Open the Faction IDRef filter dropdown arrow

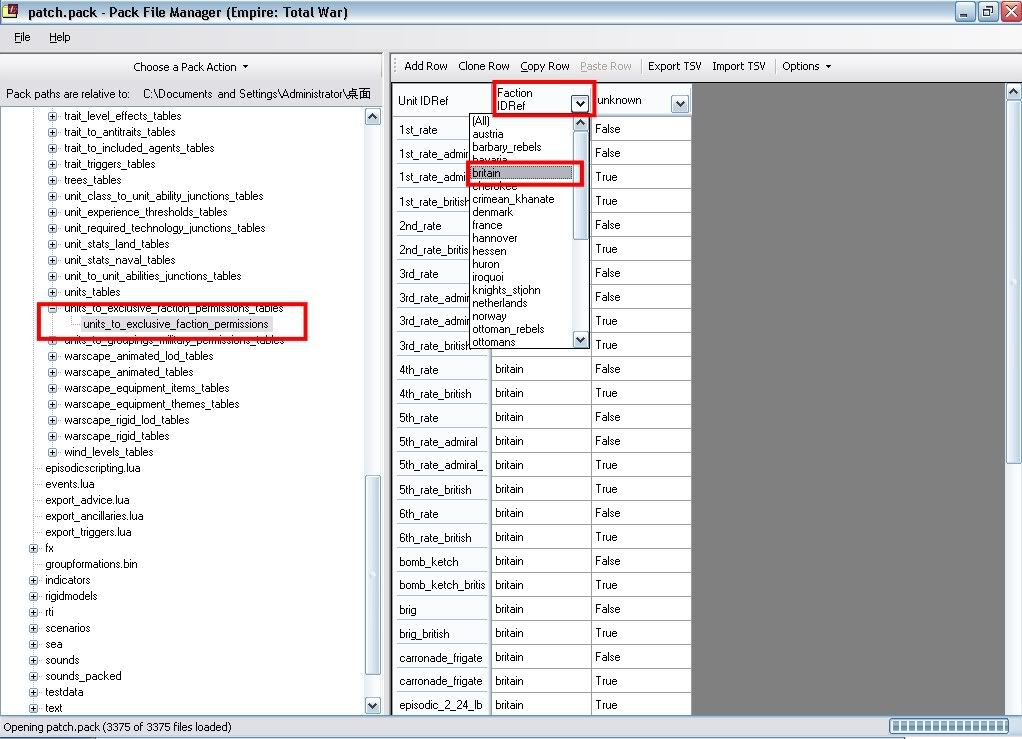coord(579,103)
